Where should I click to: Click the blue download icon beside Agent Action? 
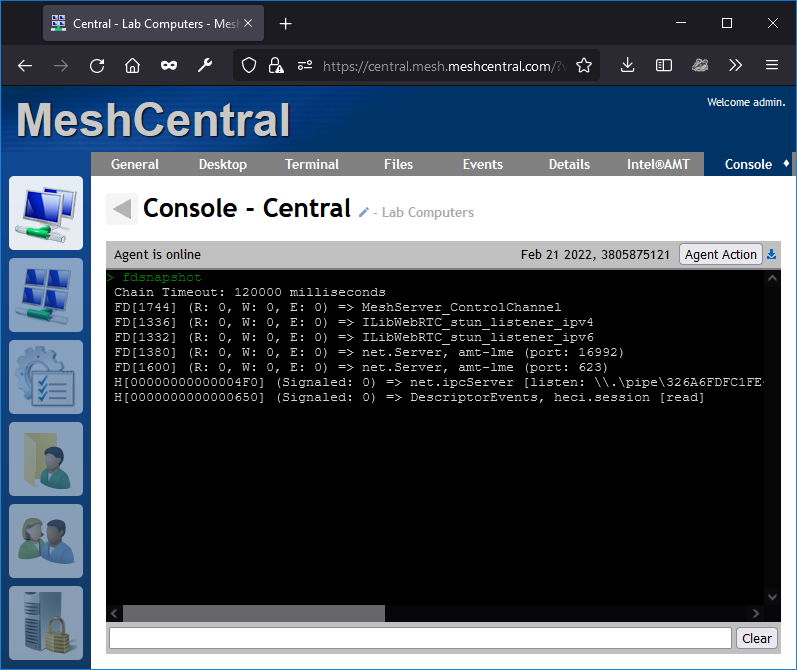[772, 254]
